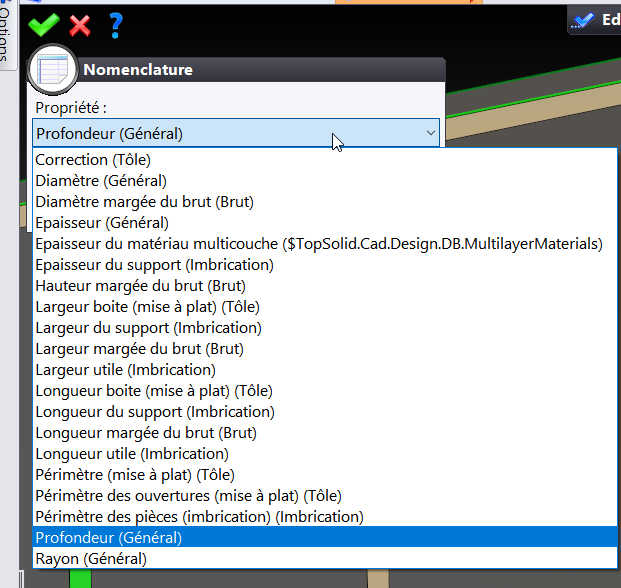Screen dimensions: 621x588
Task: Open the vertical Options side tab
Action: [5, 34]
